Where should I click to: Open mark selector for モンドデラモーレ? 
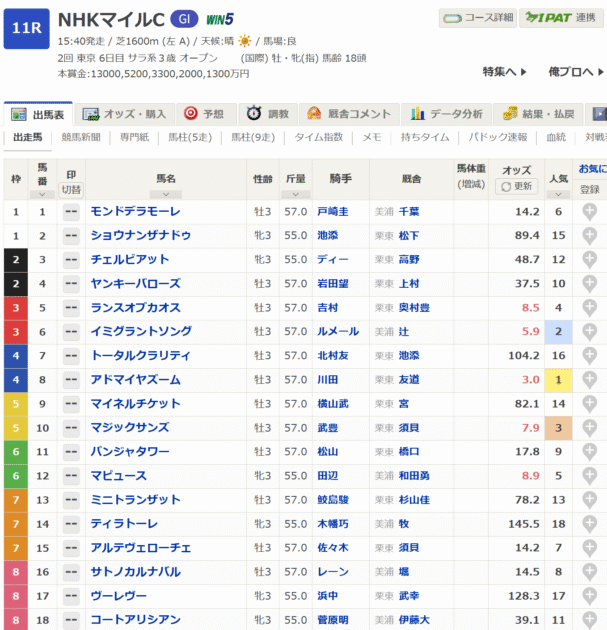[x=71, y=212]
